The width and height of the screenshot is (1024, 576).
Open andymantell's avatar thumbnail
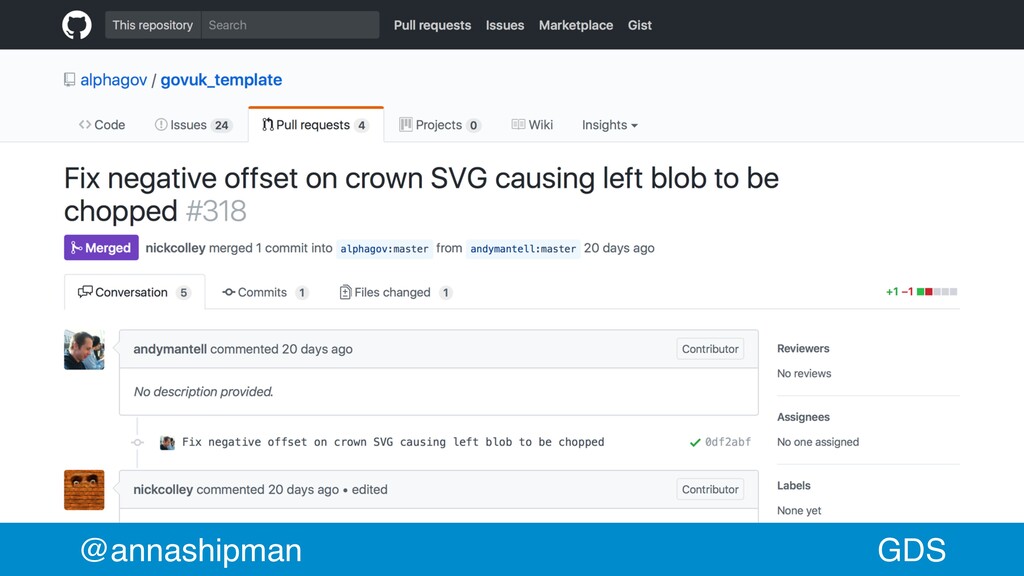[x=84, y=350]
